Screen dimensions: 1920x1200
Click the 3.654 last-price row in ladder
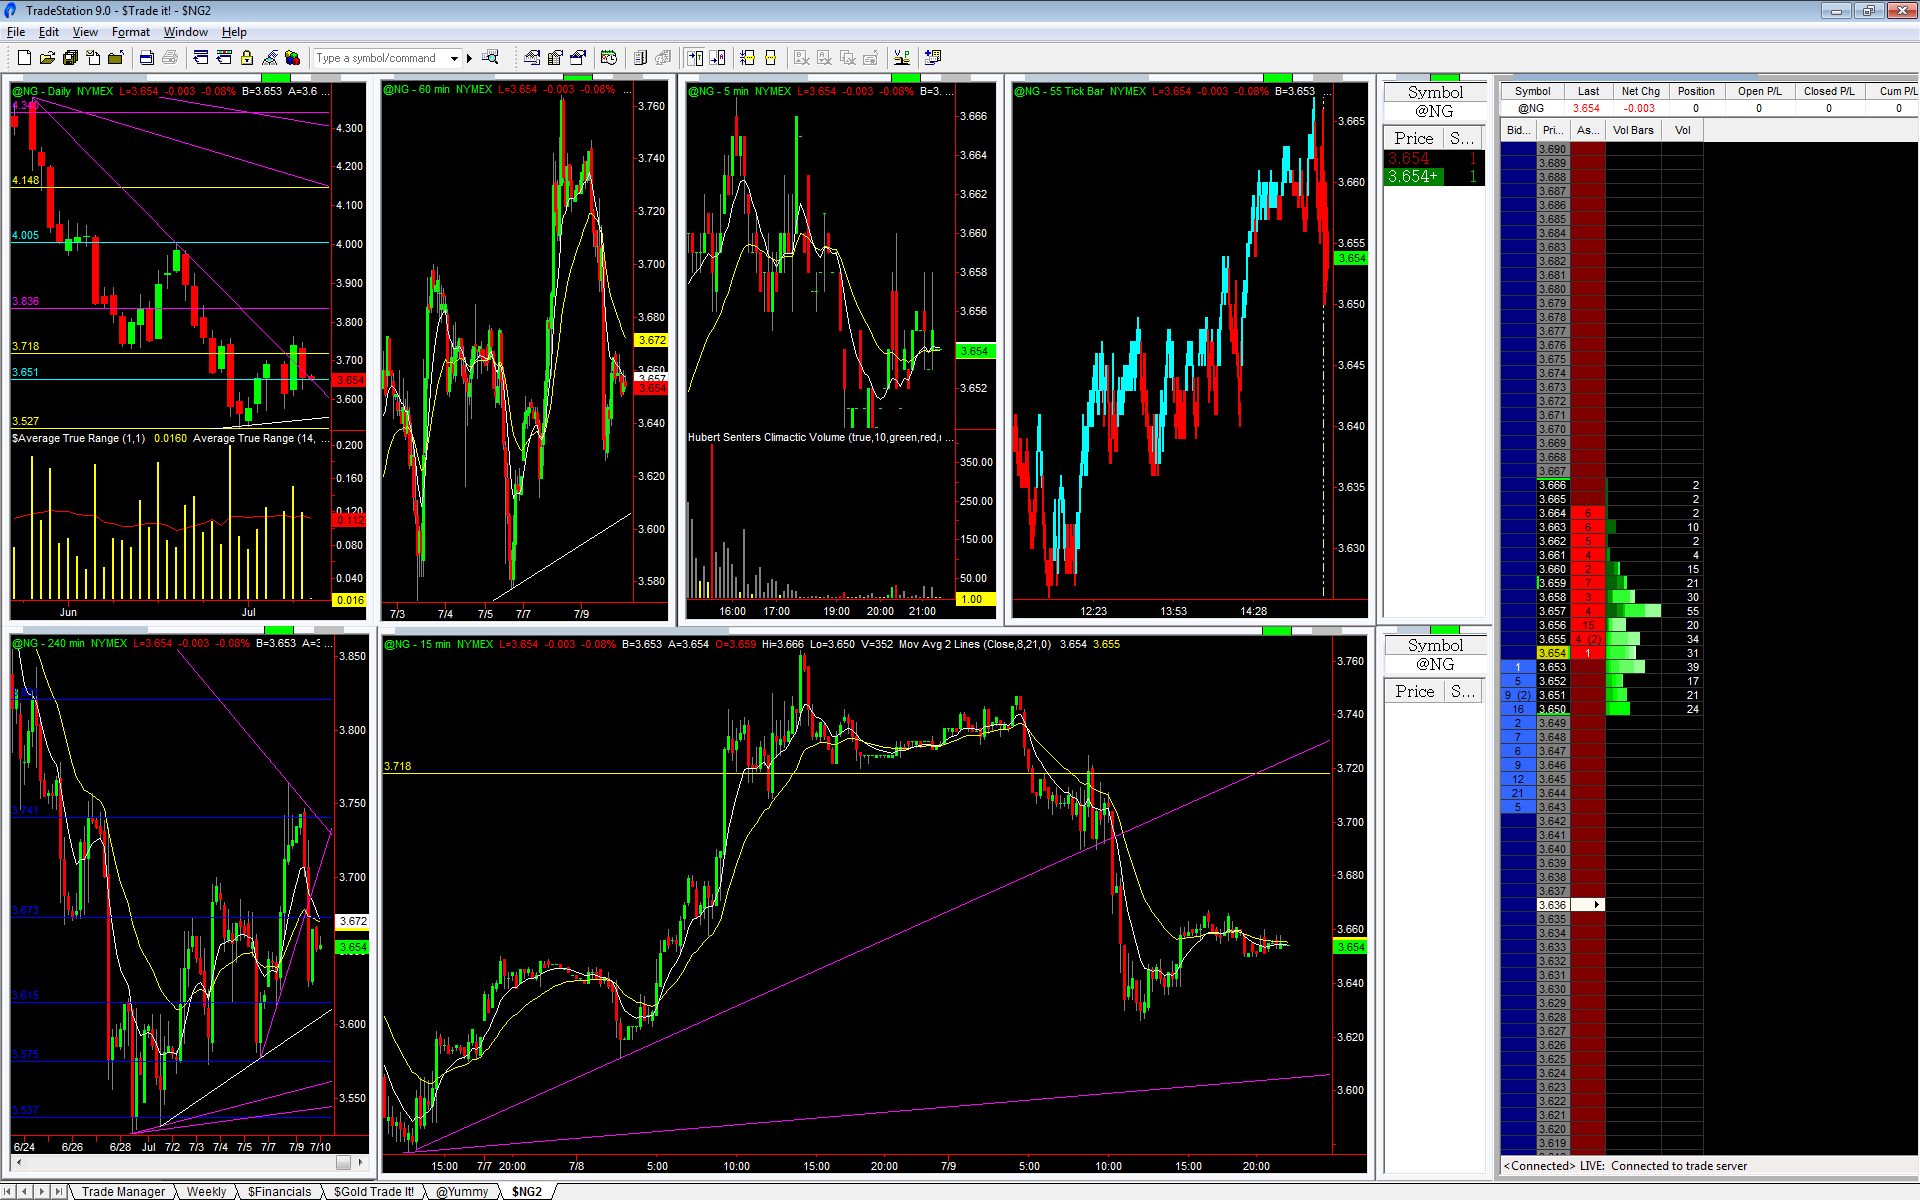tap(1552, 653)
